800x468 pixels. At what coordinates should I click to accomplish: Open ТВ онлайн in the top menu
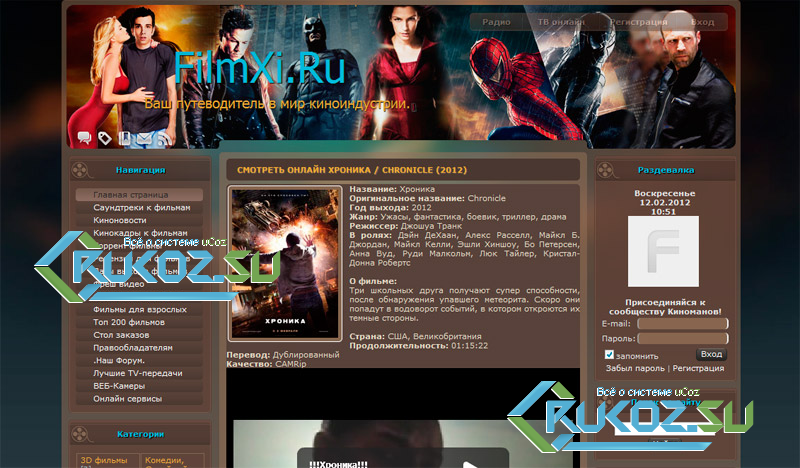[561, 22]
